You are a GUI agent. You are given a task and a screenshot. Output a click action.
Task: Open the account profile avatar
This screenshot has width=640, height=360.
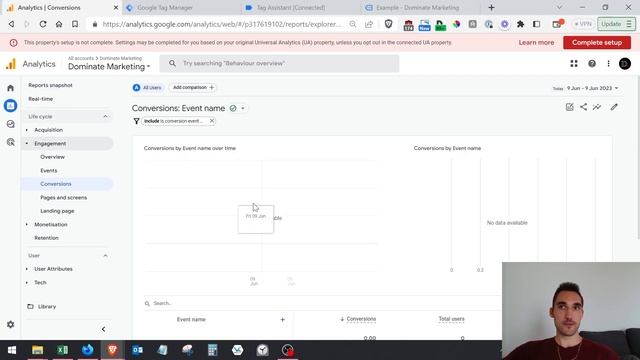pos(624,64)
